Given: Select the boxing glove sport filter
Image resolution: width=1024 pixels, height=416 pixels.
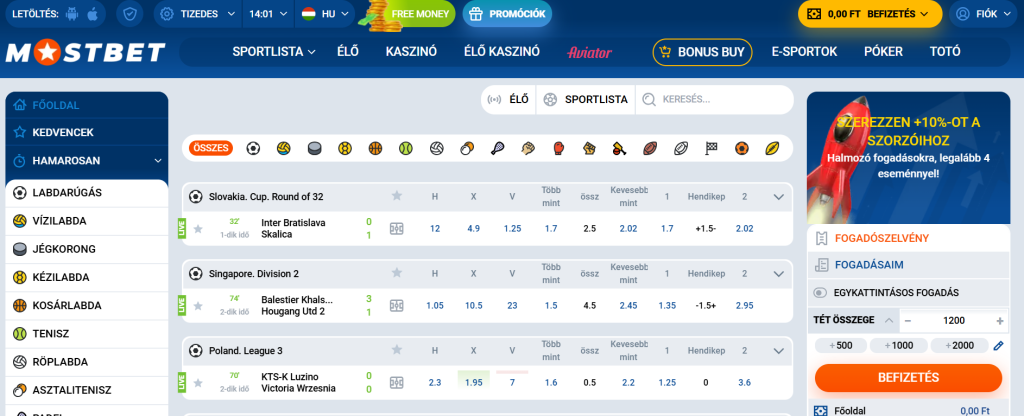Looking at the screenshot, I should click(559, 148).
